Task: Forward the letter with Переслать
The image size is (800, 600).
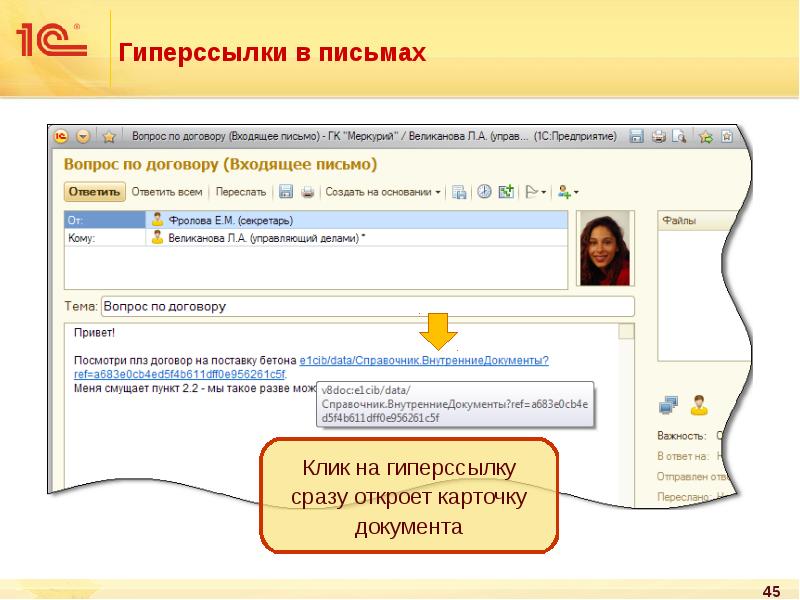Action: (240, 191)
